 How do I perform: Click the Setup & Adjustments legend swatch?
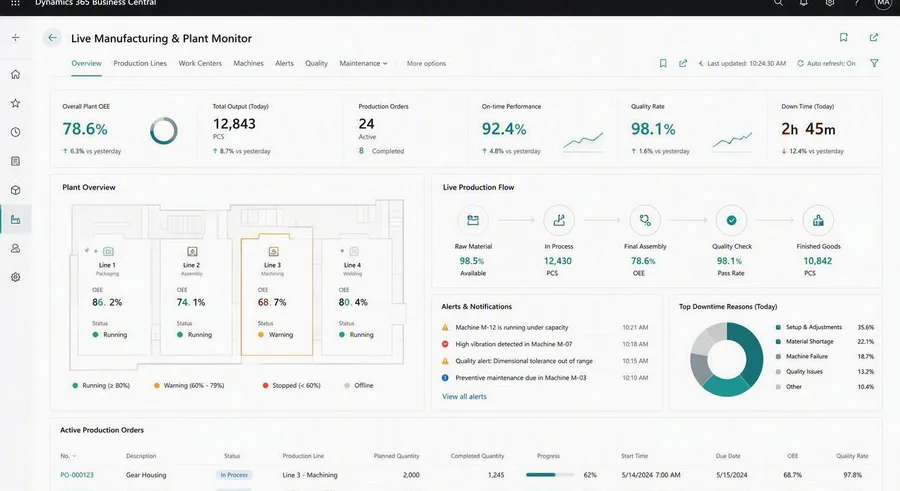(x=778, y=327)
